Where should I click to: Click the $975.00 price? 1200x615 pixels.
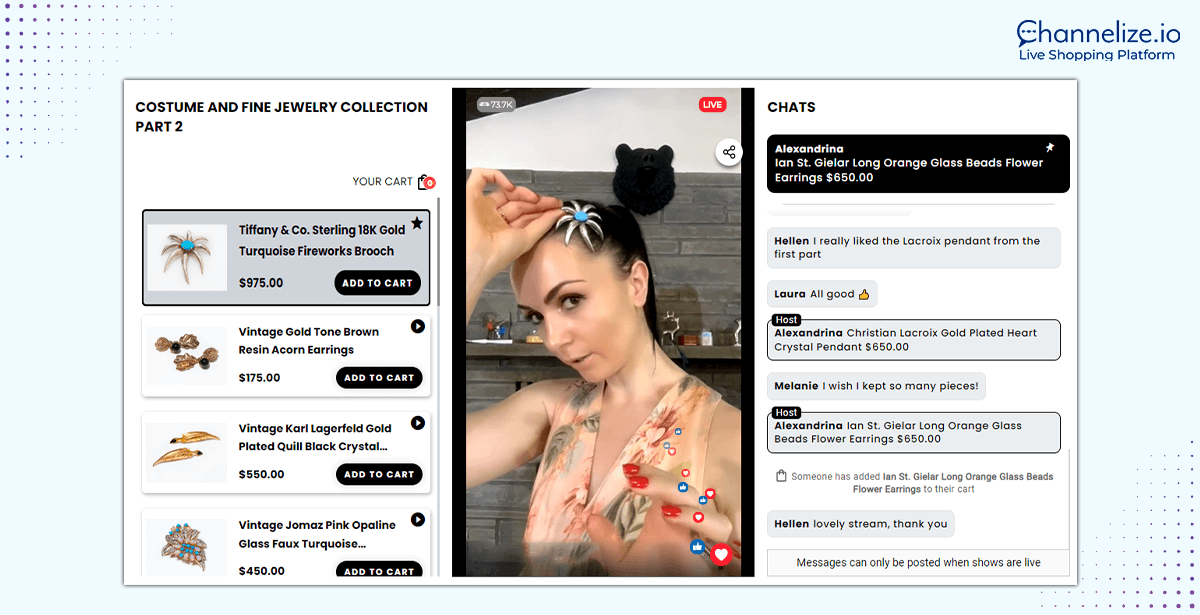point(261,283)
